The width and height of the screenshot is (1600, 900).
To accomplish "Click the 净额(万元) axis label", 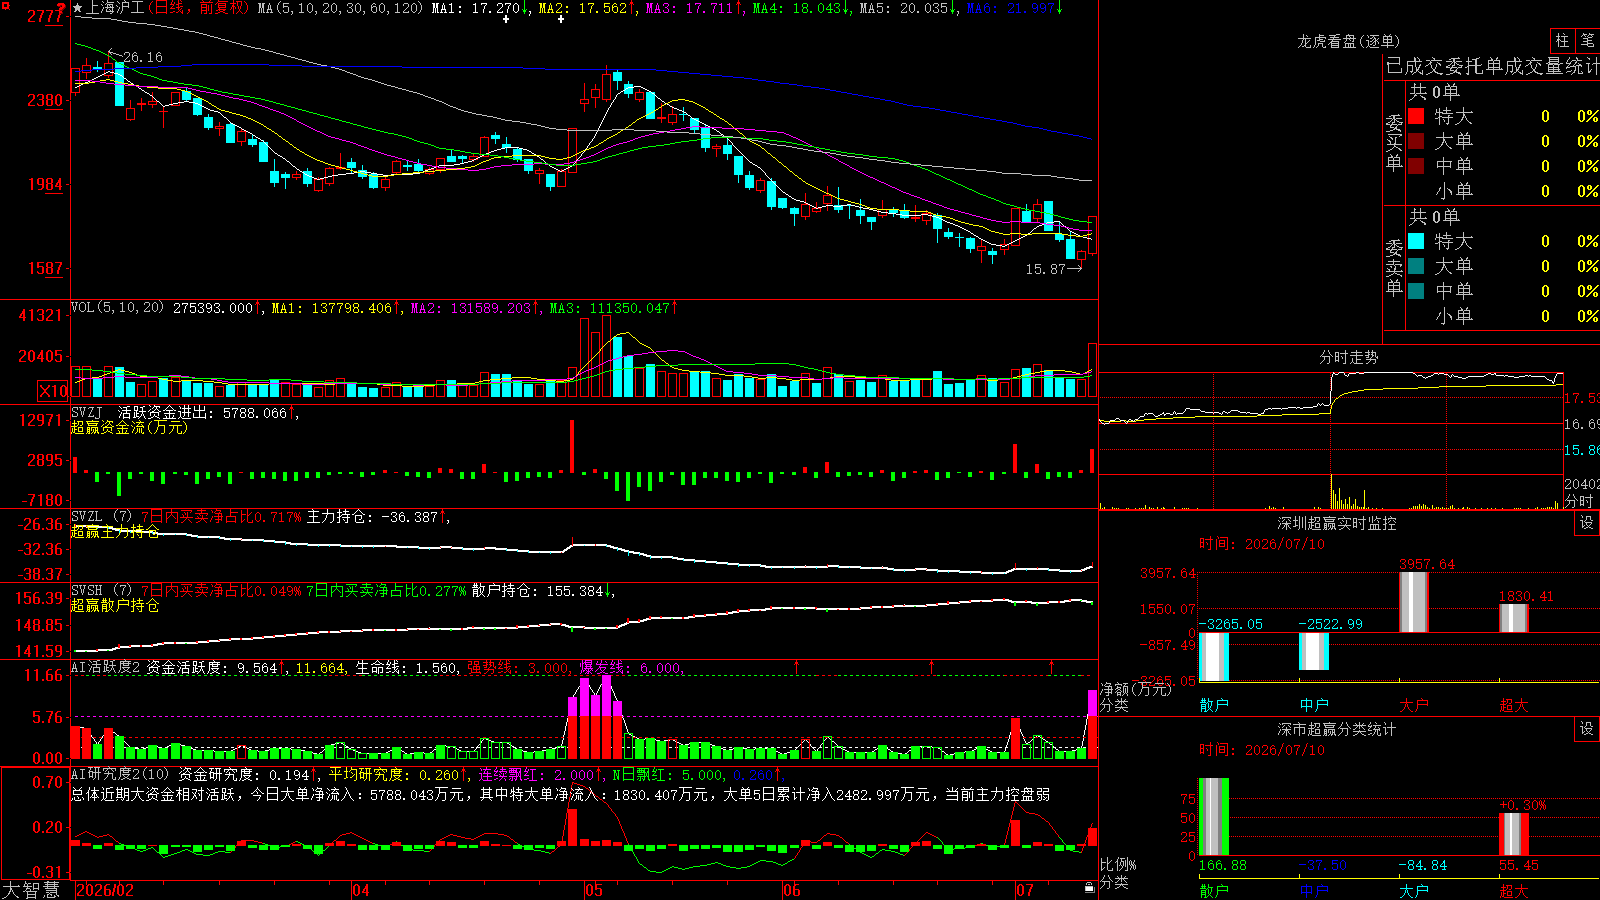I will (x=1135, y=689).
